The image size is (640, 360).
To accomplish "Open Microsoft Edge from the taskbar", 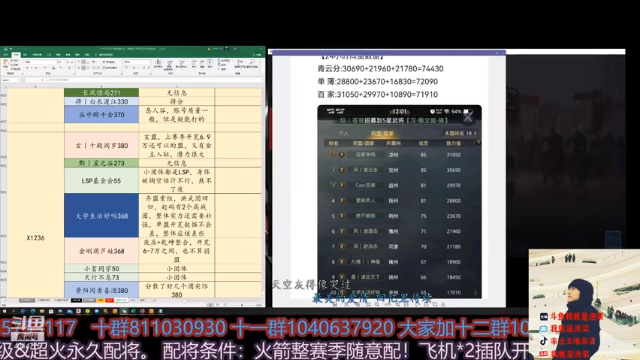I will 33,311.
